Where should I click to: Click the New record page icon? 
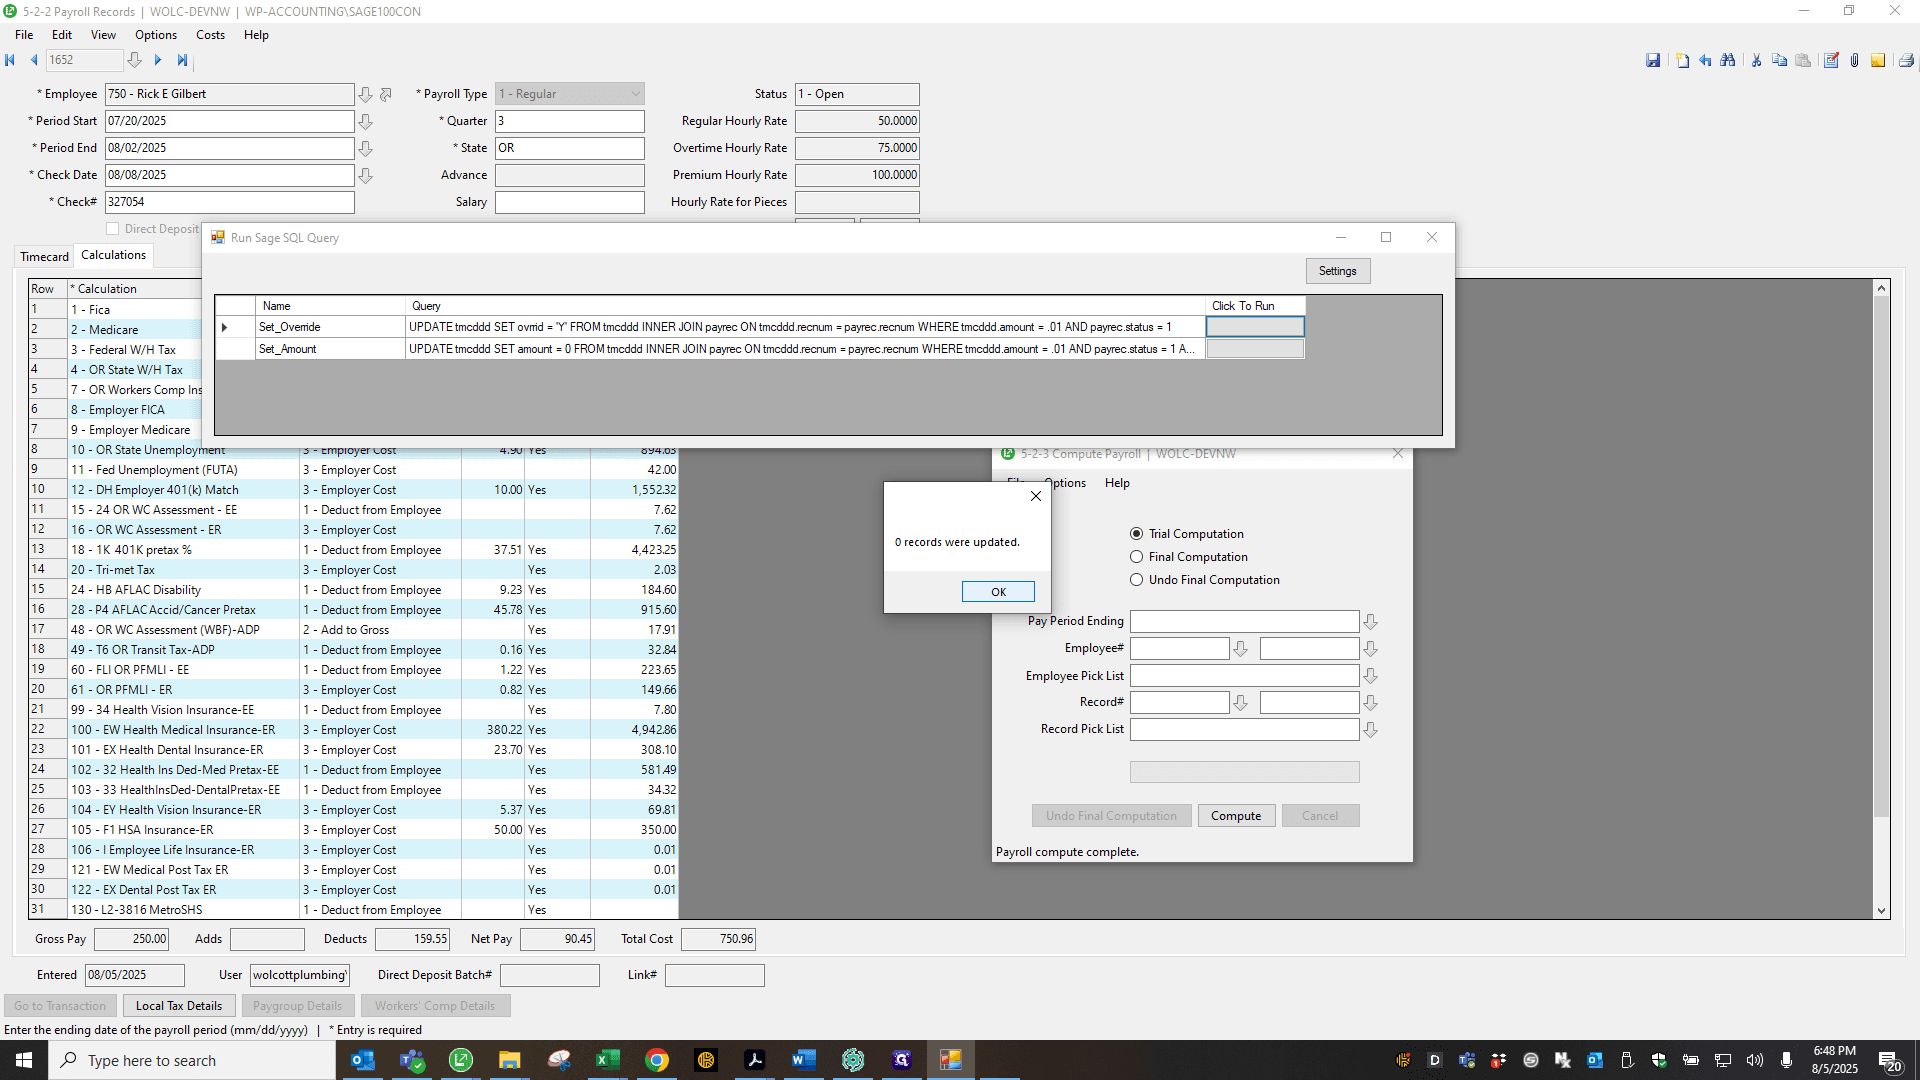pyautogui.click(x=1682, y=61)
